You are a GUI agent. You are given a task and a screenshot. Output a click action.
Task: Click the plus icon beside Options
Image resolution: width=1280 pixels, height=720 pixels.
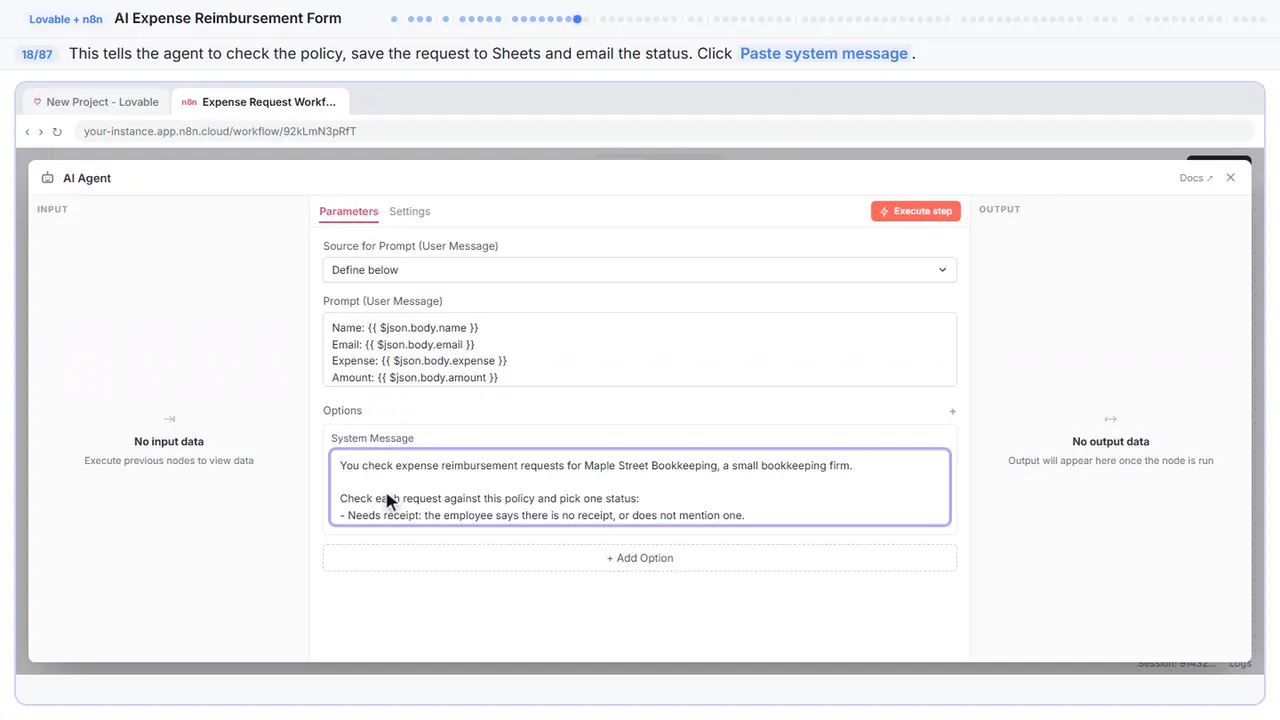click(x=952, y=411)
